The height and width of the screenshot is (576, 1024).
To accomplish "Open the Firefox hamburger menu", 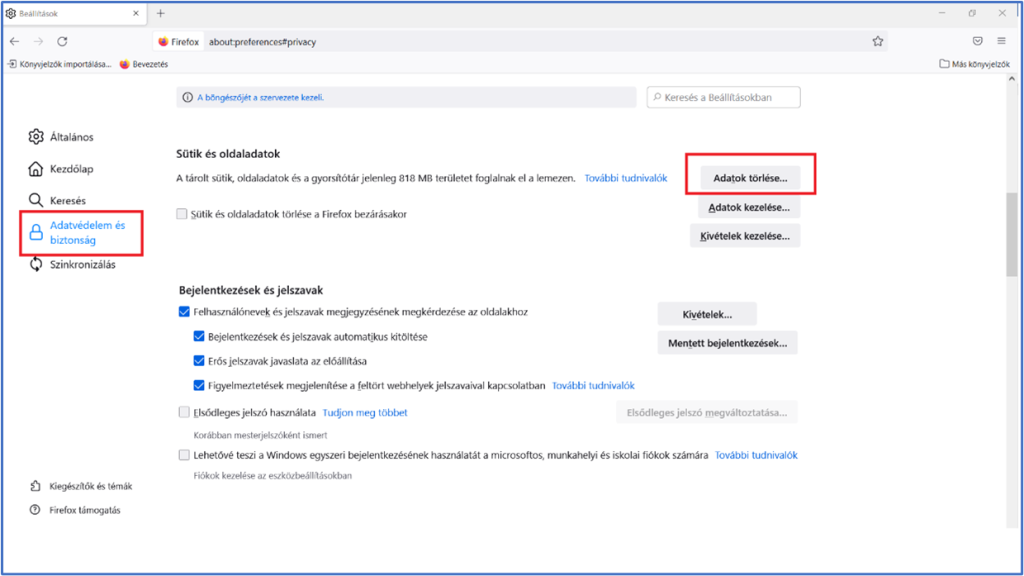I will tap(1001, 41).
